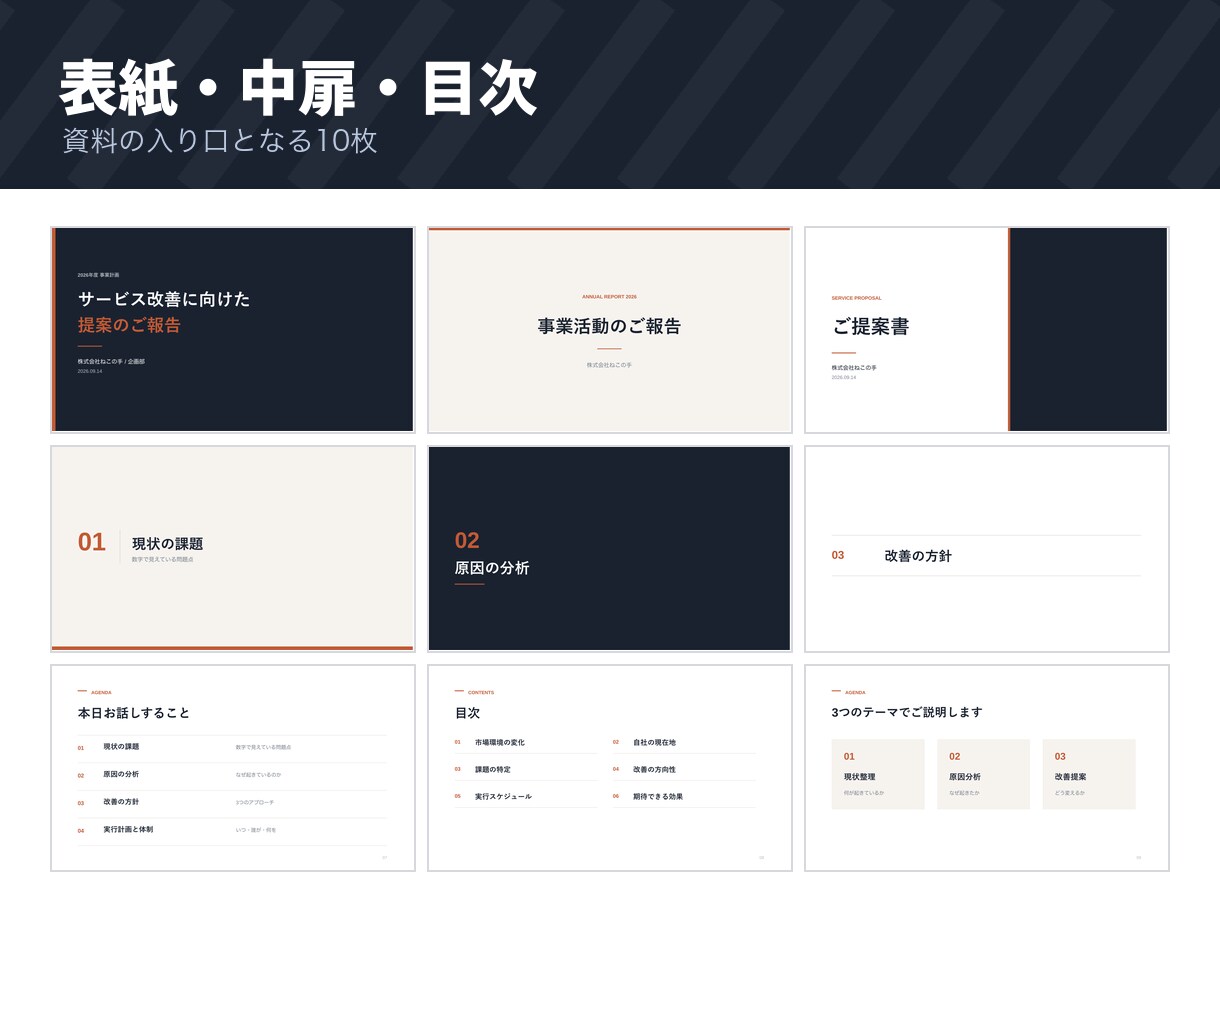This screenshot has height=1016, width=1220.
Task: Open the ご提案書 split-layout cover slide
Action: pyautogui.click(x=987, y=330)
